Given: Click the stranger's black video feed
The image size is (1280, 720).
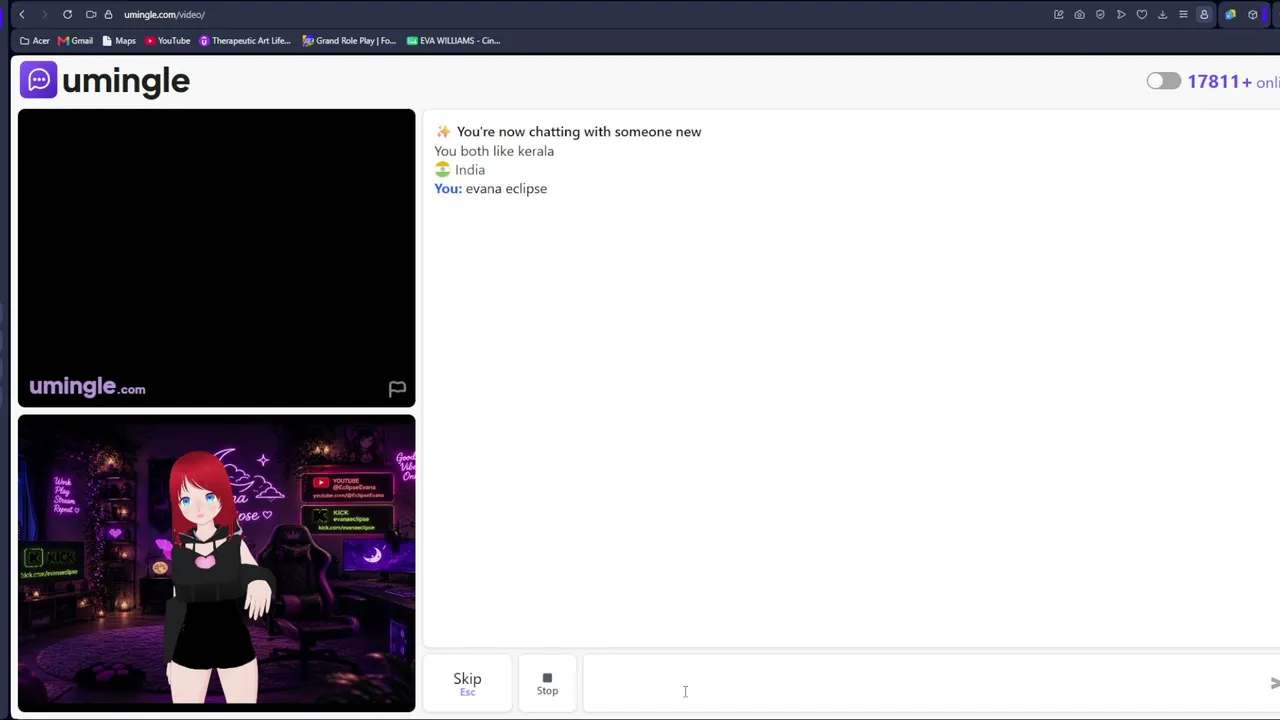Looking at the screenshot, I should [216, 258].
